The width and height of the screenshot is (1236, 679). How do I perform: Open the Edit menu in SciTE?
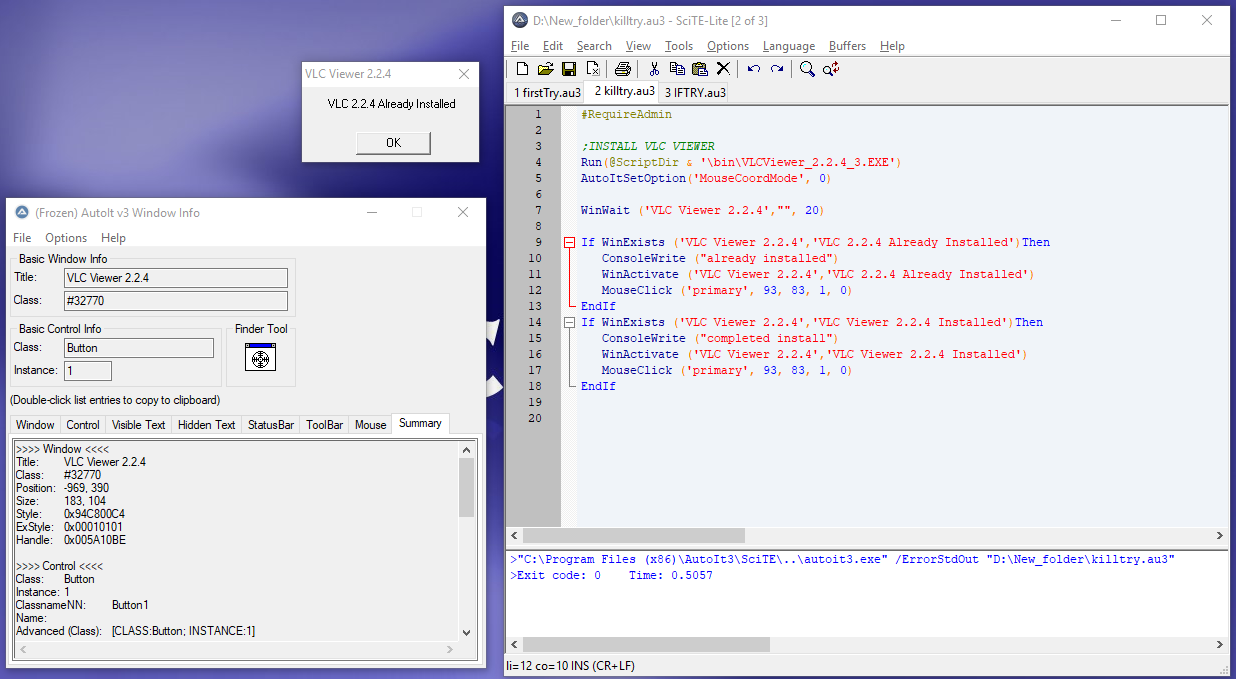[x=553, y=46]
